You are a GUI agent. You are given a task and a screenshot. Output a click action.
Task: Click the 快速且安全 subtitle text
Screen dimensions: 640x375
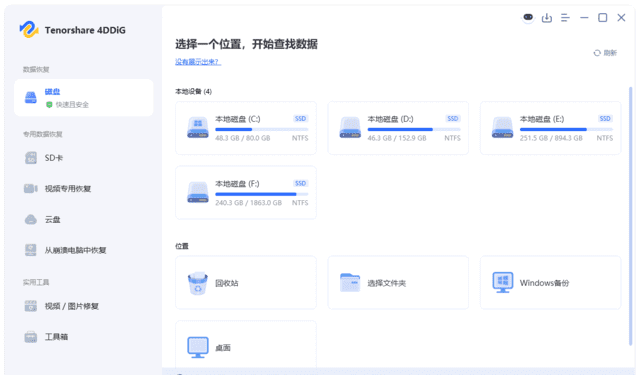tap(72, 104)
